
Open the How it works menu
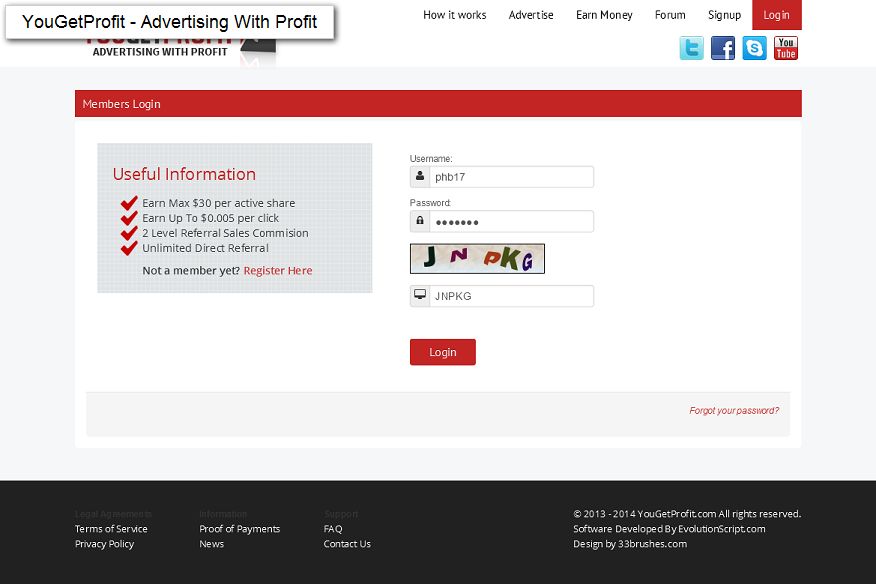point(454,15)
